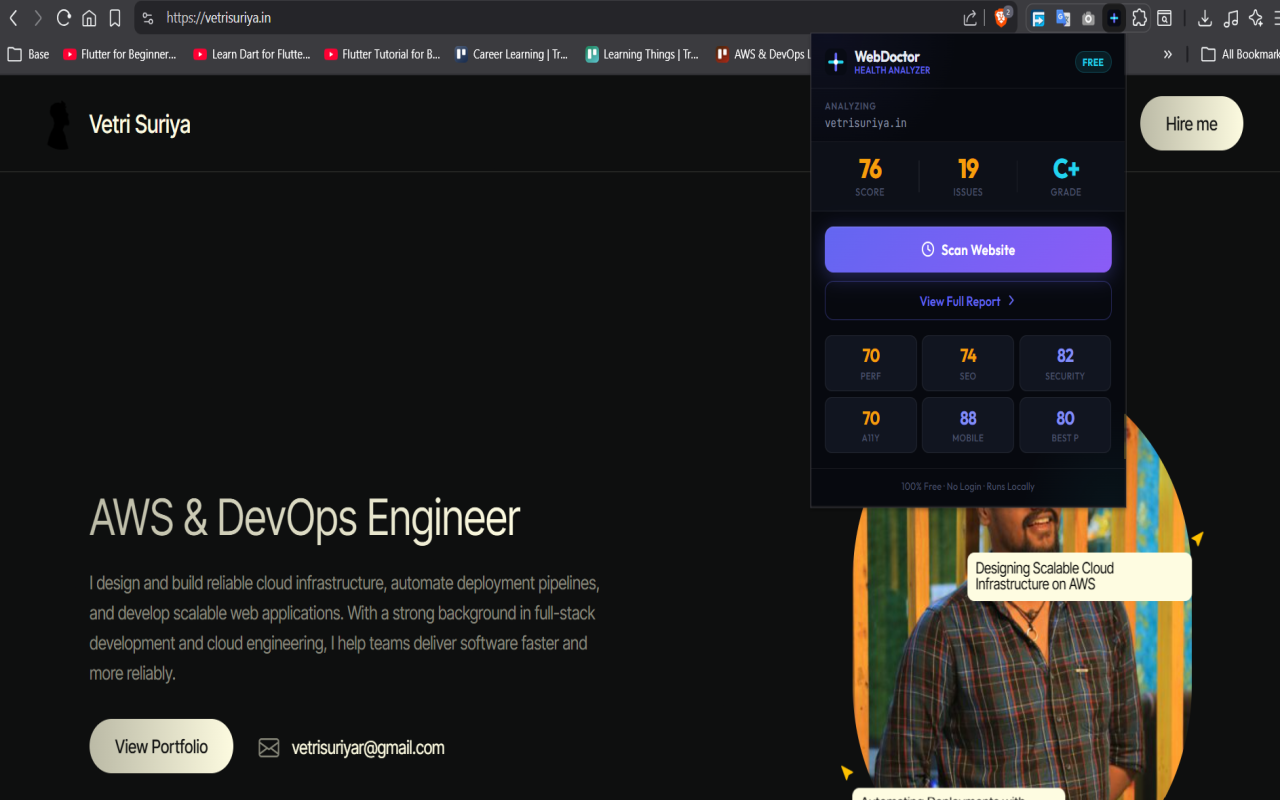Image resolution: width=1280 pixels, height=800 pixels.
Task: Select the SEO score 74 tile
Action: 968,363
